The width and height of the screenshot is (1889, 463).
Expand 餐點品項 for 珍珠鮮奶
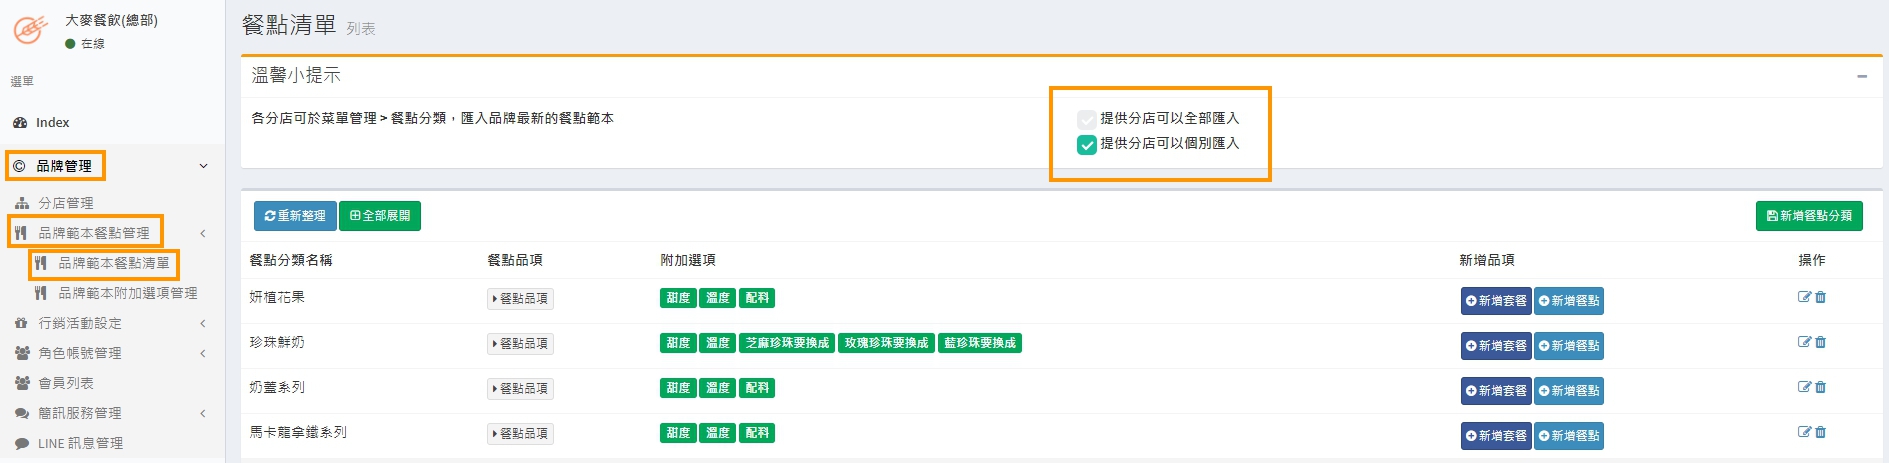pos(520,344)
